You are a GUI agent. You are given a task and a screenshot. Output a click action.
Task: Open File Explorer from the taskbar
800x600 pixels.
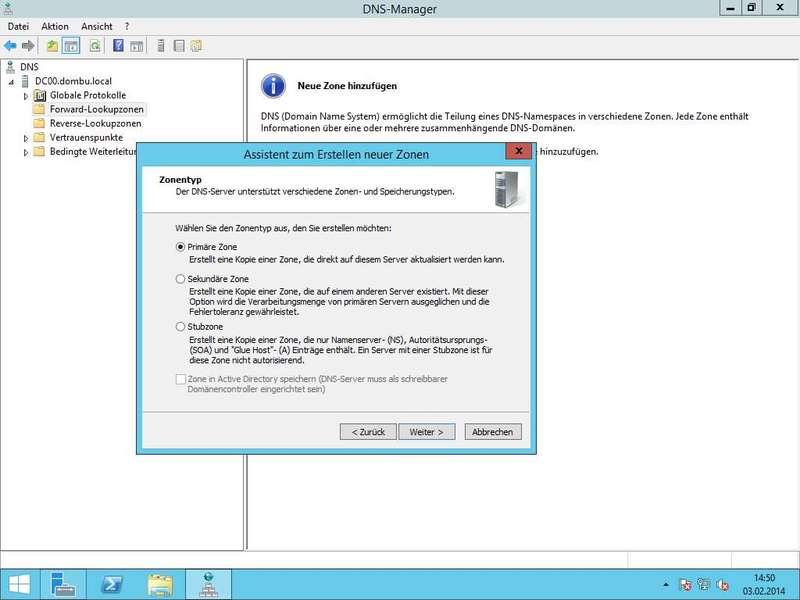[x=160, y=585]
